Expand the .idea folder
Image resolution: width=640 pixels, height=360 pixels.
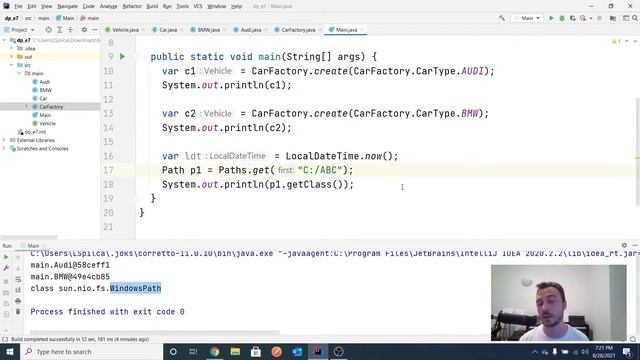pos(12,48)
